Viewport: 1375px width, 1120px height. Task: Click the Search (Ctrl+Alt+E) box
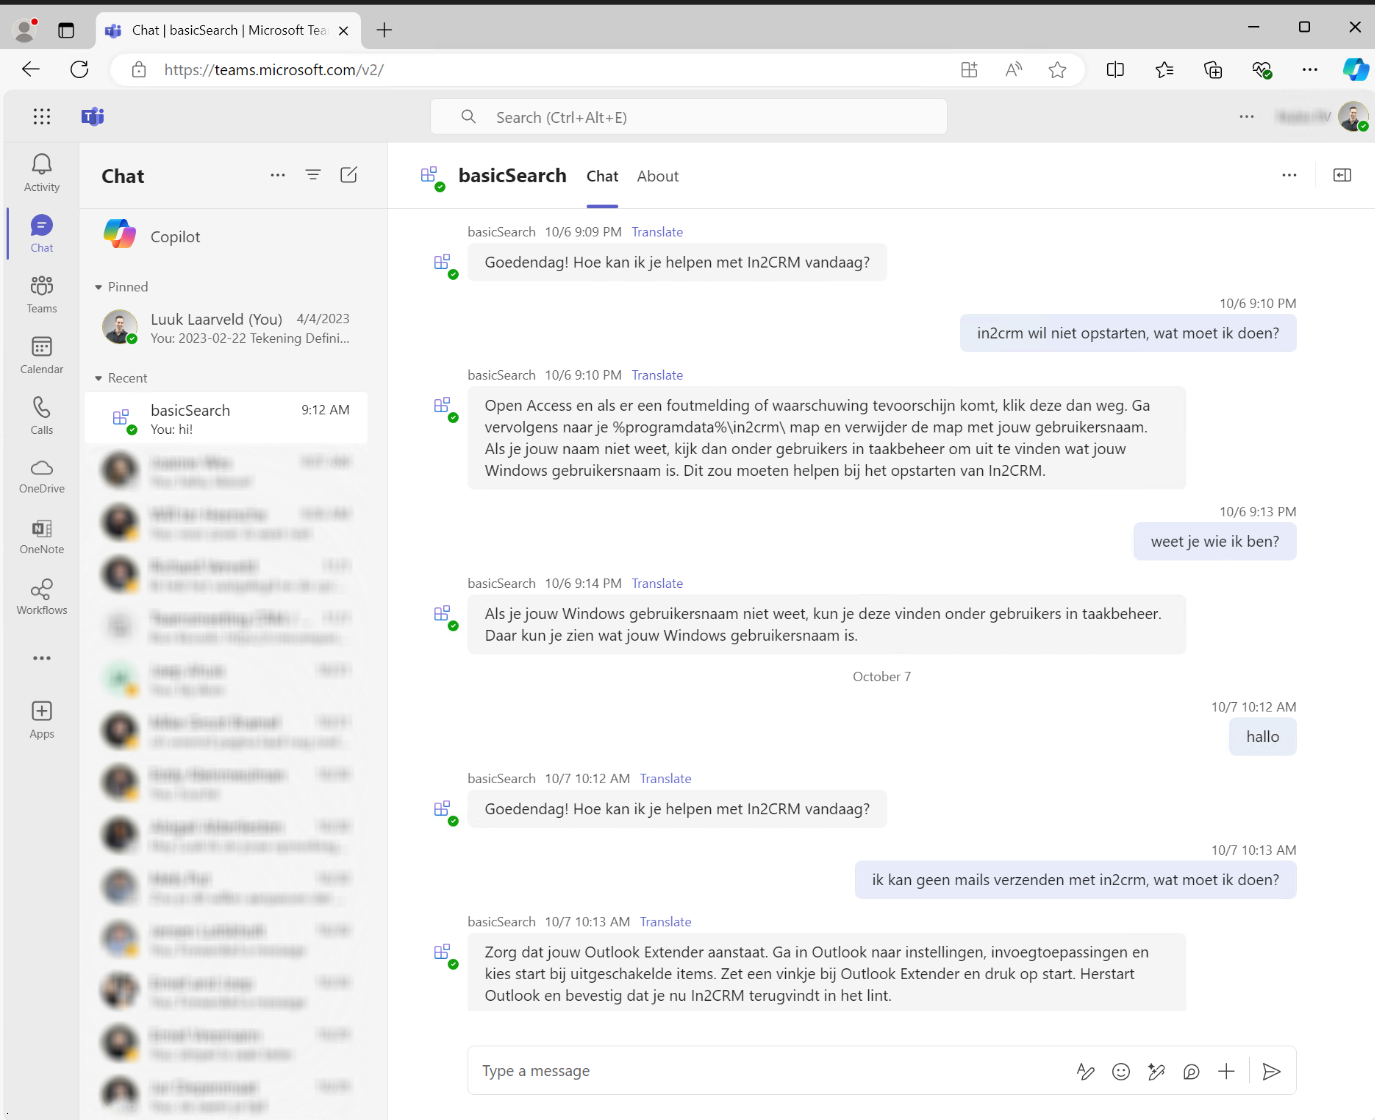[689, 117]
